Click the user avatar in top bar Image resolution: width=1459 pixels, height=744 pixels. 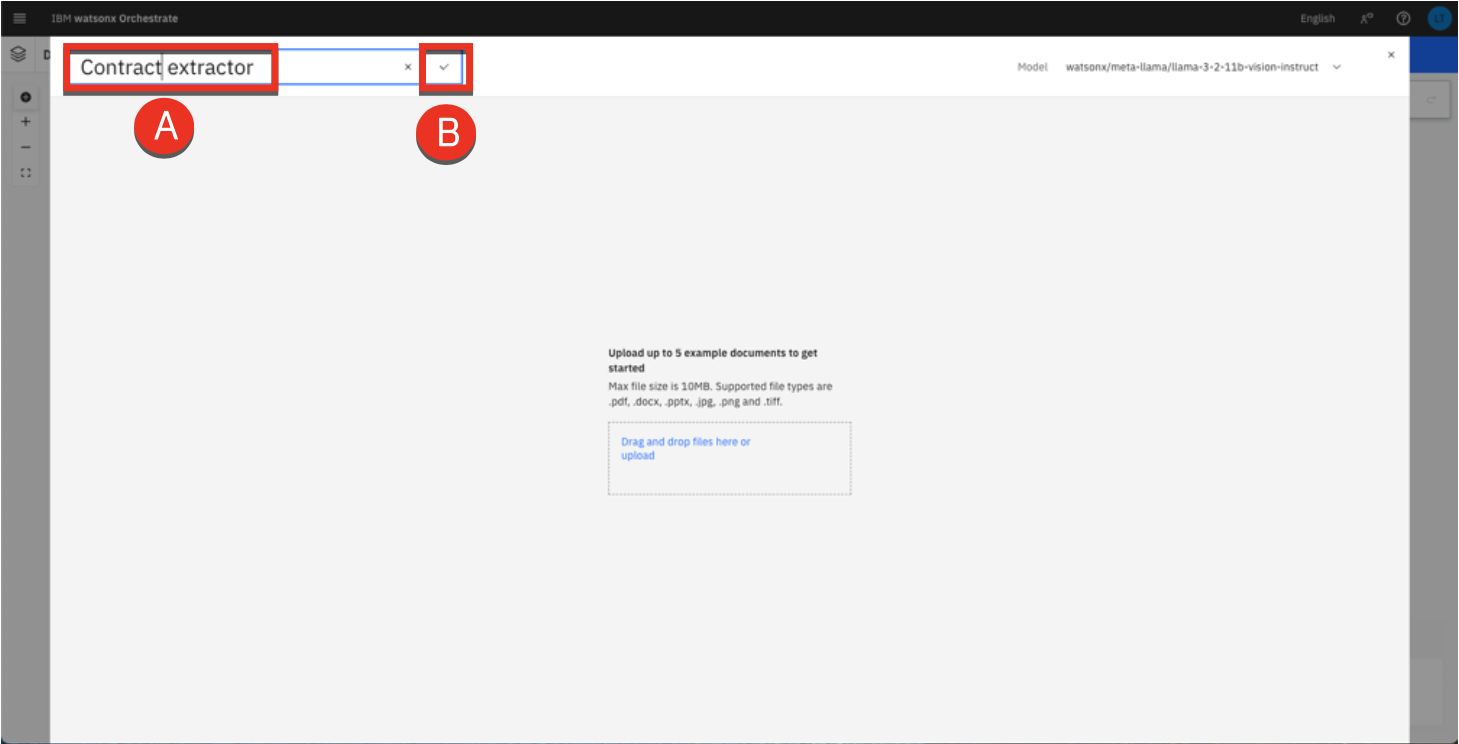click(x=1438, y=18)
